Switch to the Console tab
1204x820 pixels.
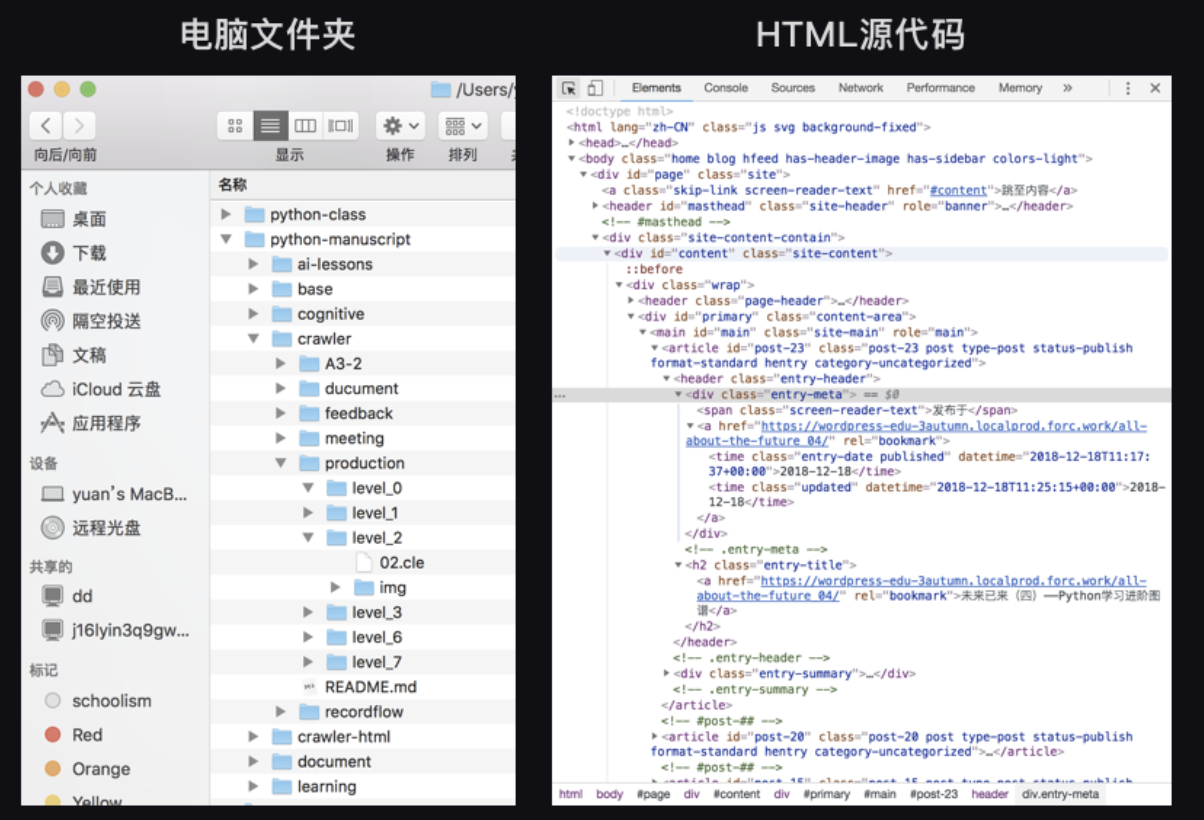point(726,88)
